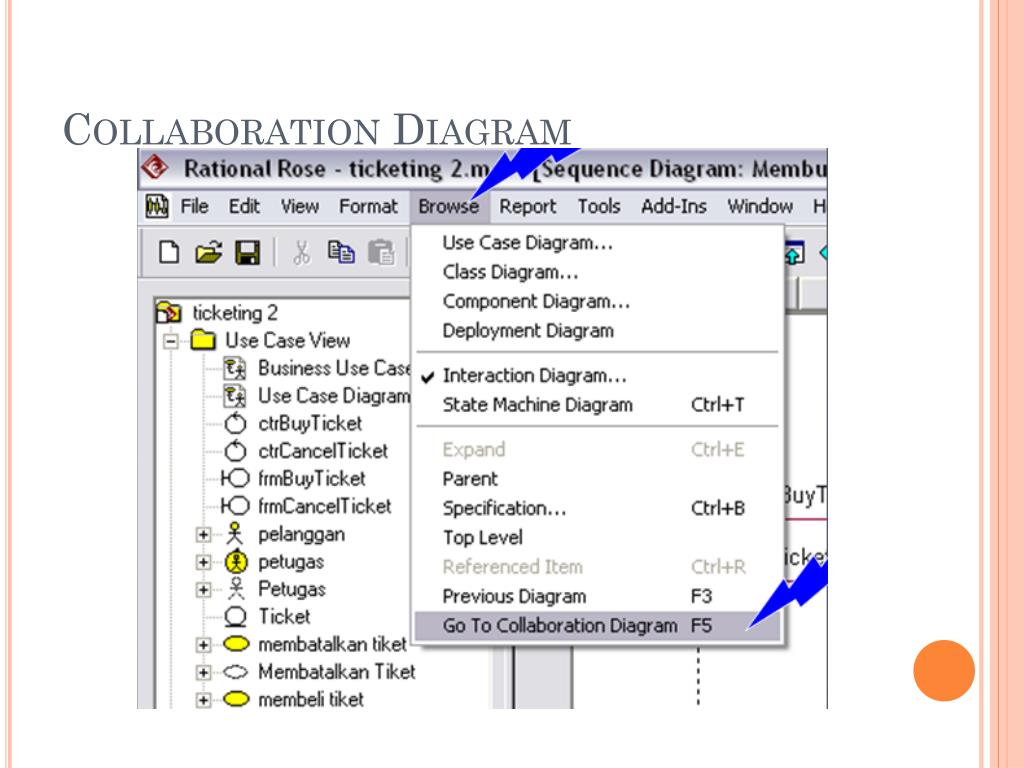
Task: Click the Use Case View folder icon
Action: (x=203, y=340)
